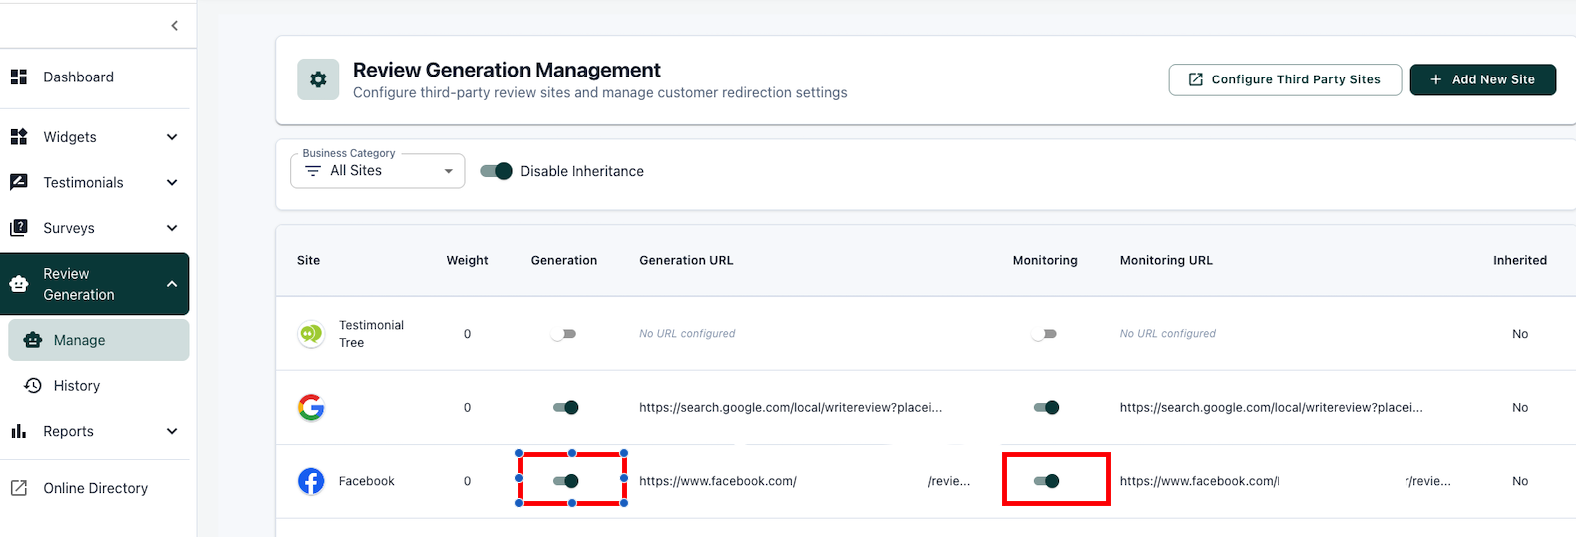The height and width of the screenshot is (537, 1576).
Task: Turn off Generation for Google
Action: (x=565, y=407)
